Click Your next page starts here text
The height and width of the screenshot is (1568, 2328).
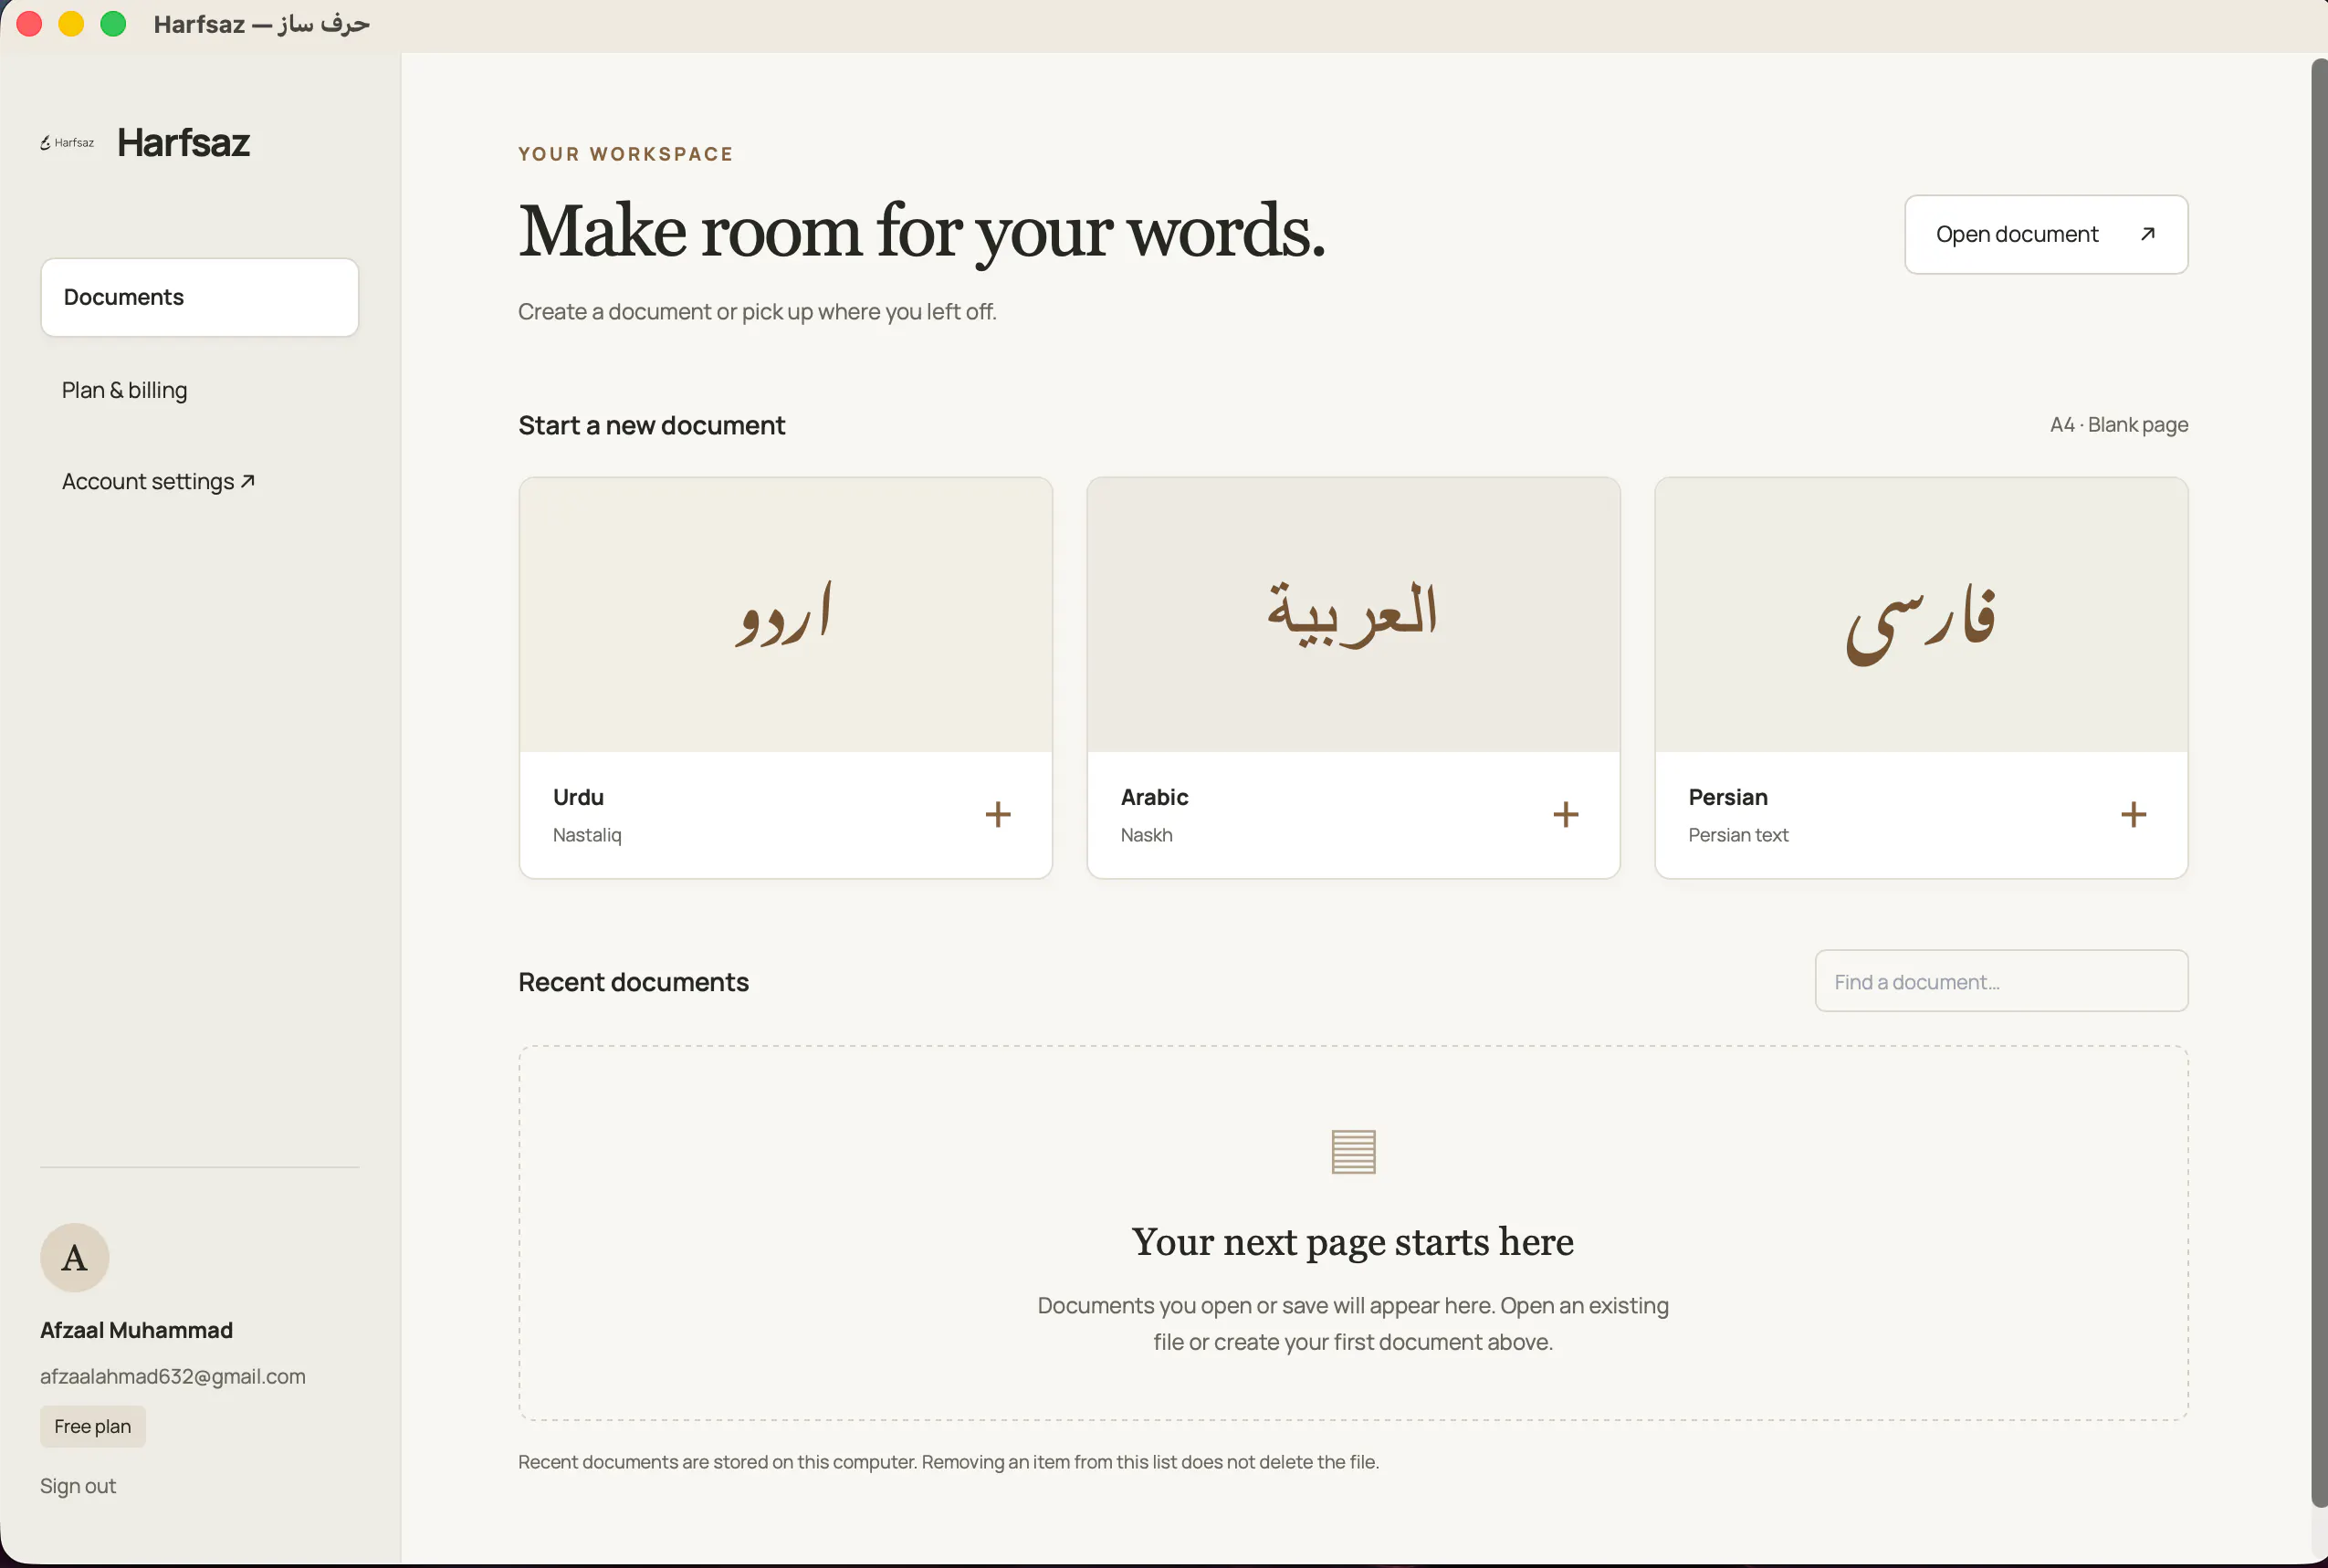click(x=1353, y=1242)
